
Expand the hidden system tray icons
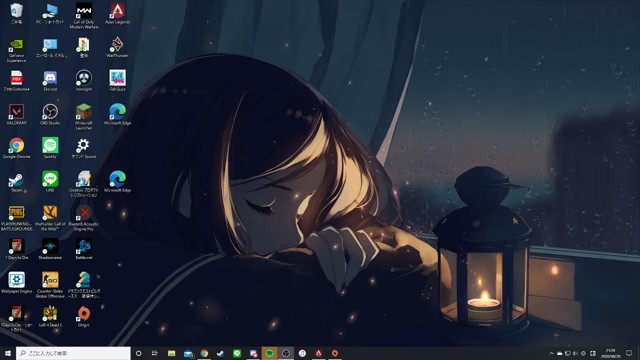(x=551, y=353)
